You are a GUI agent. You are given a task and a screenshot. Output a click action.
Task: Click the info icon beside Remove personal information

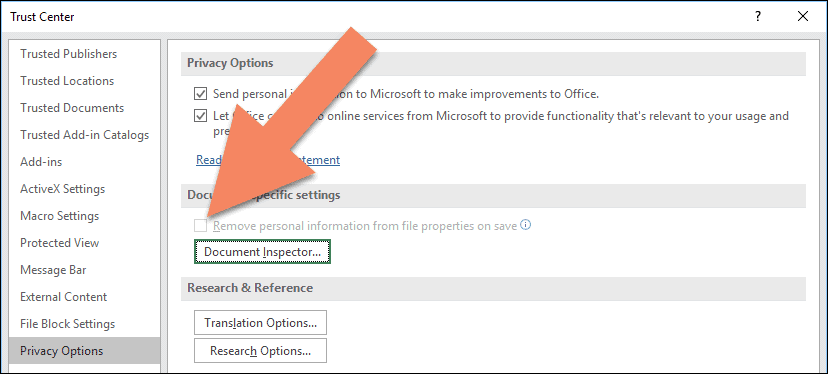[x=525, y=225]
